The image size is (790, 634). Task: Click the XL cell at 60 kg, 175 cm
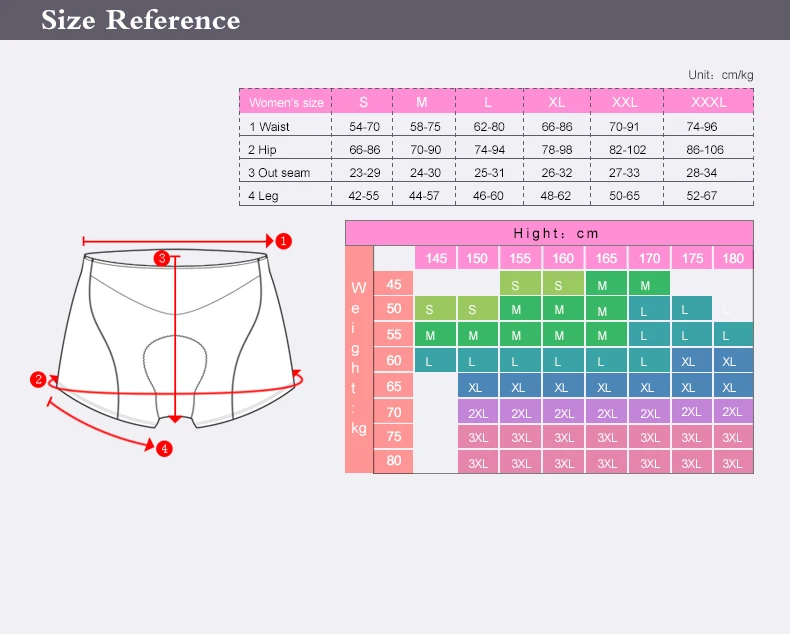click(x=692, y=360)
